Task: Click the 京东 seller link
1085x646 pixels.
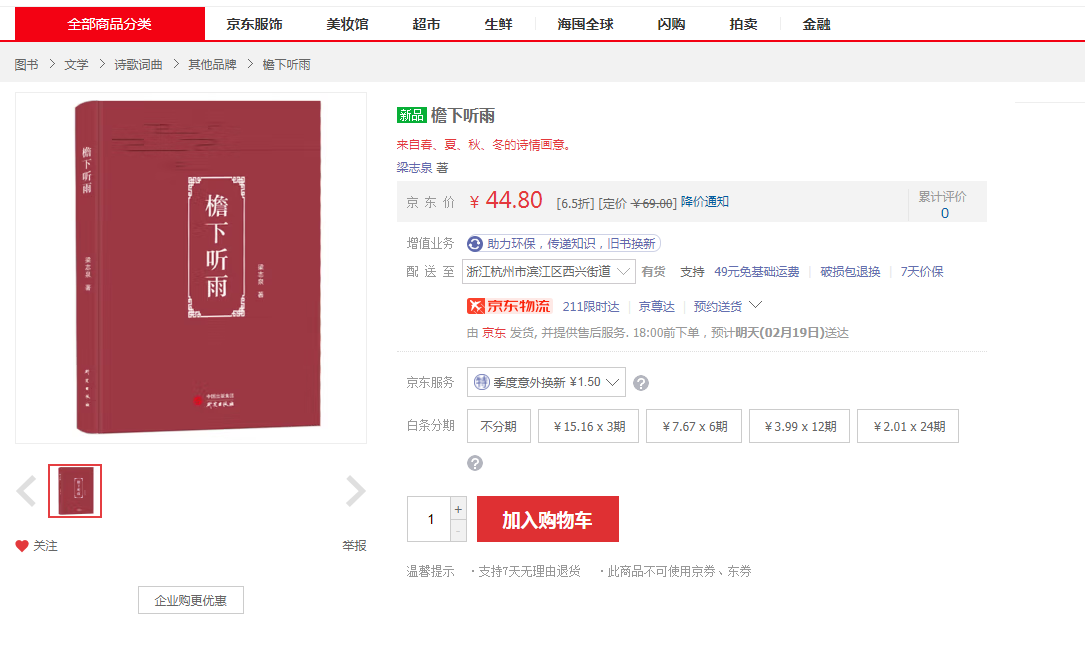Action: pos(494,333)
